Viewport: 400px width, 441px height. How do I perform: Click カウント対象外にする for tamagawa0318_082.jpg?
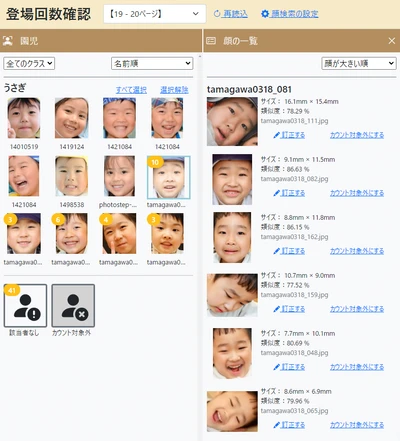357,193
